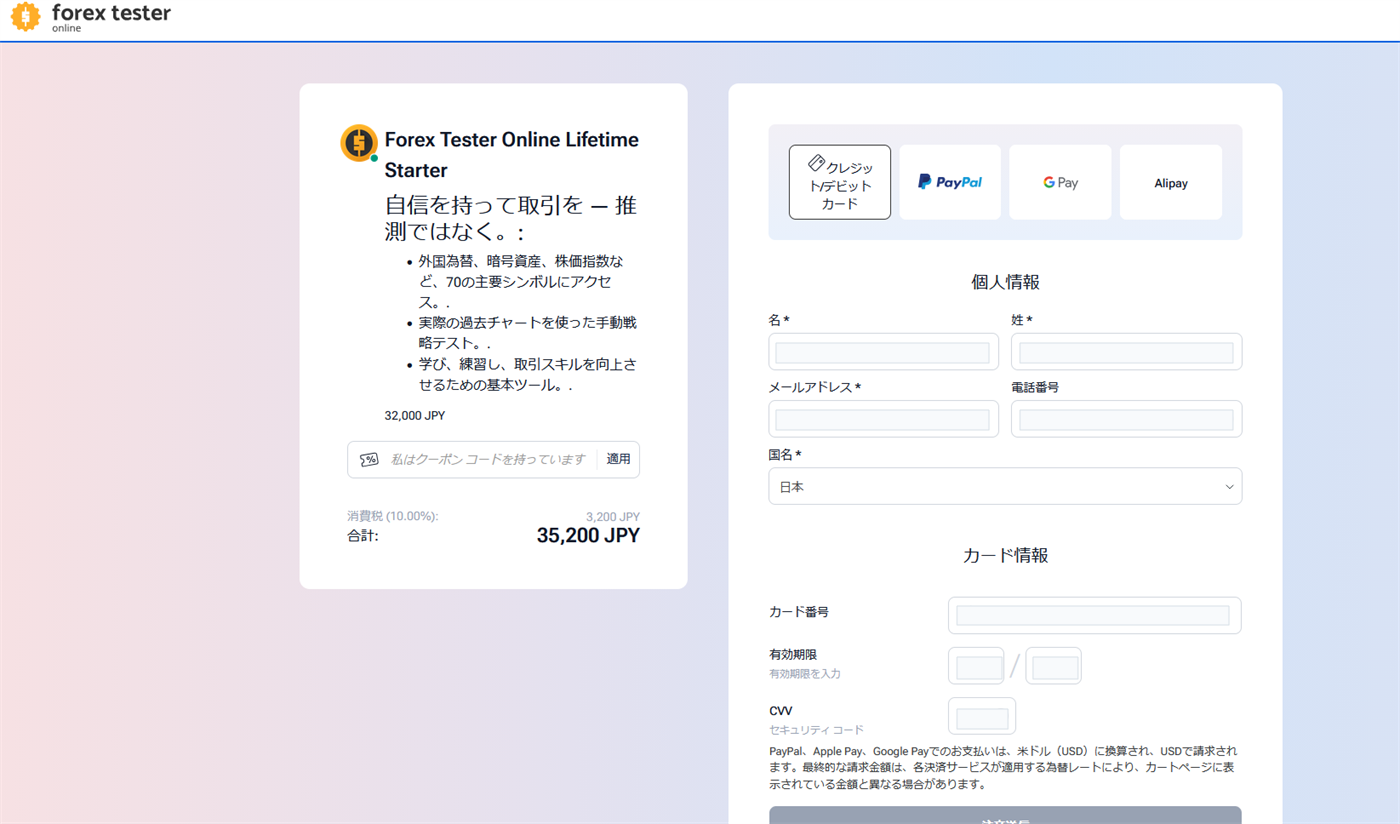Click the Forex Tester Online Lifetime Starter title
This screenshot has width=1400, height=824.
pos(512,155)
